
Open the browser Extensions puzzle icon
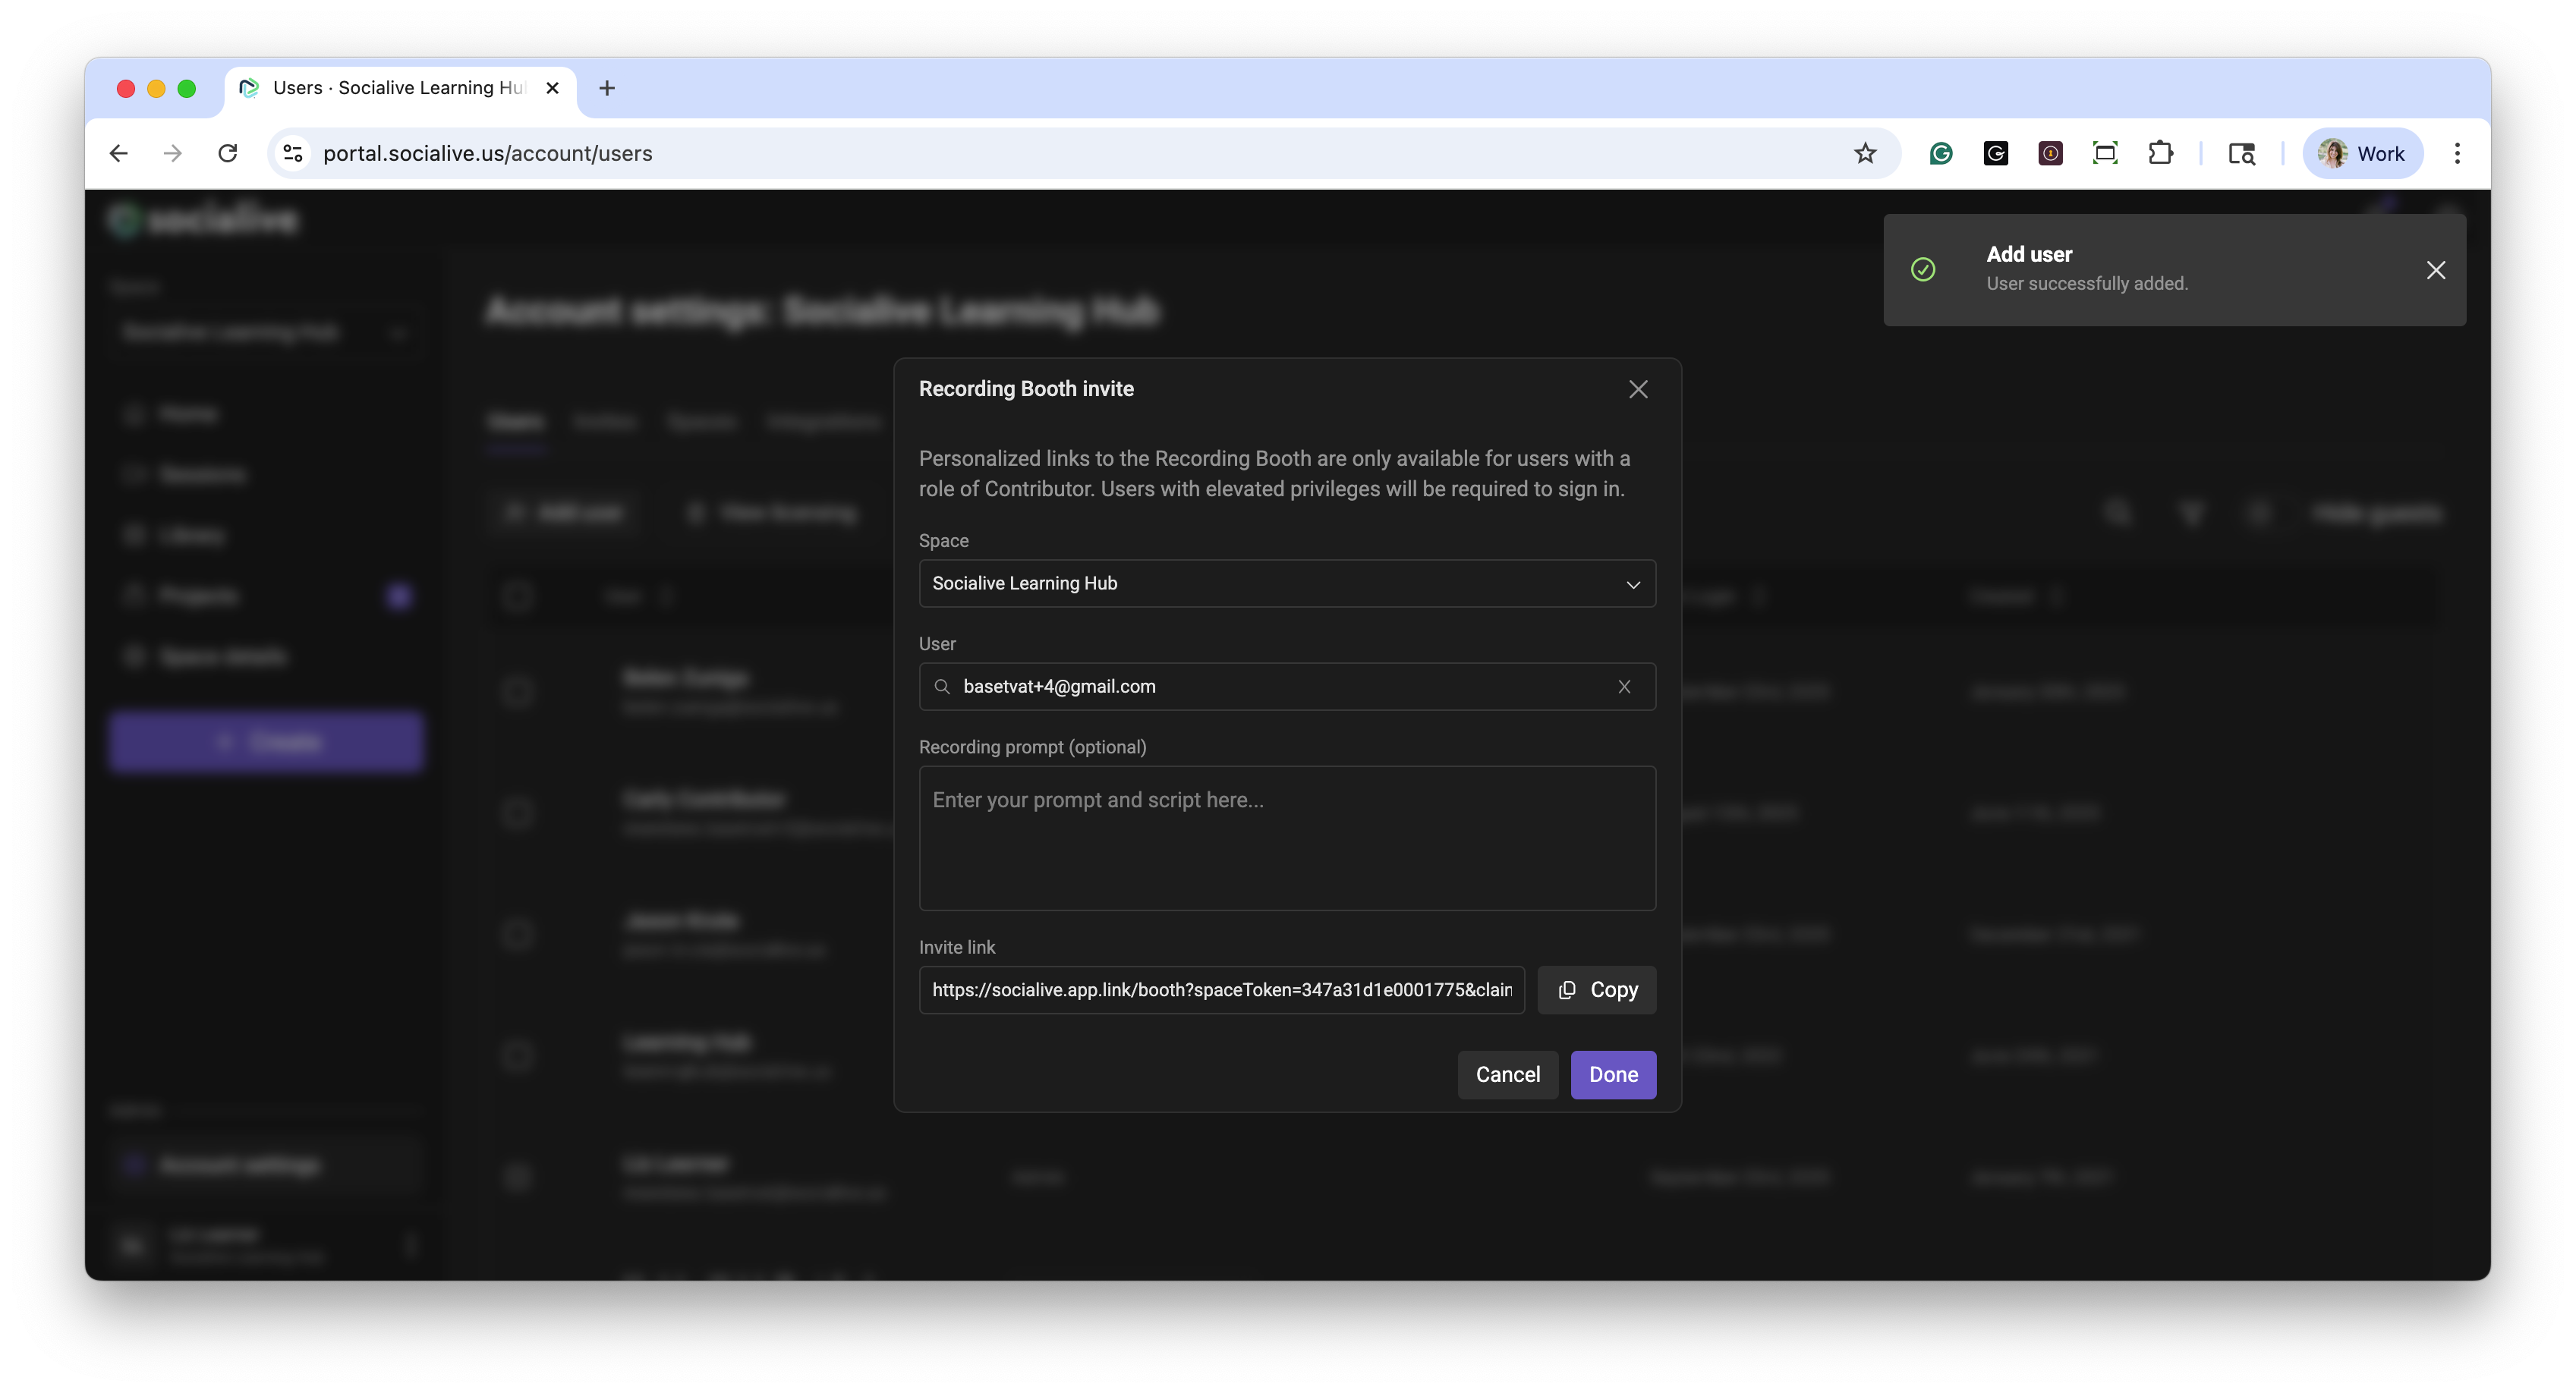[x=2160, y=153]
